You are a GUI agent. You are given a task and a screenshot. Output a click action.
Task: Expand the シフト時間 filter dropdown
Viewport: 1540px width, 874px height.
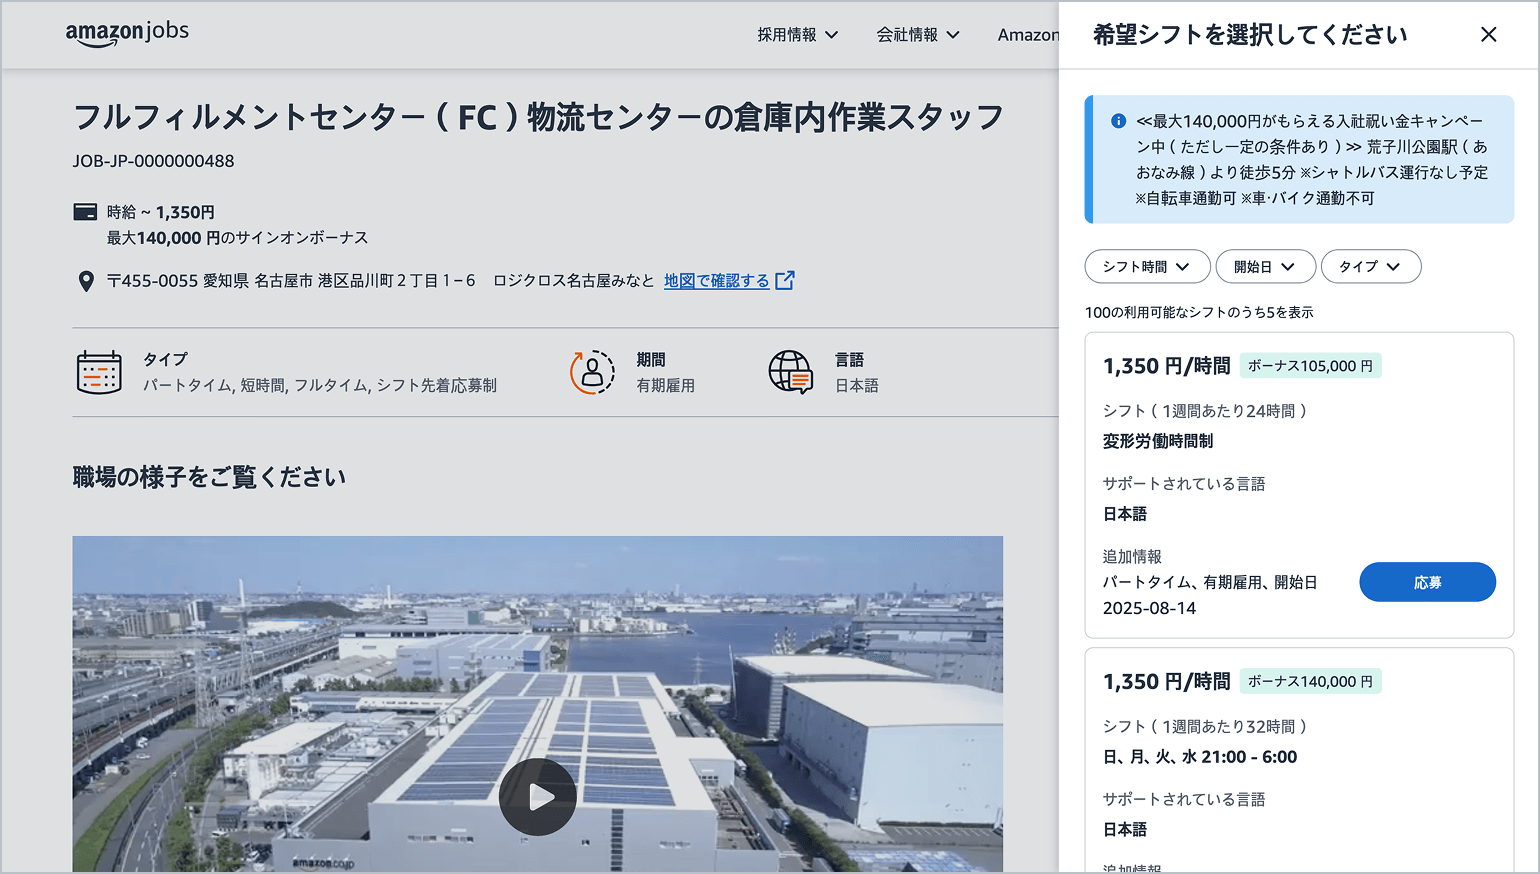point(1147,267)
